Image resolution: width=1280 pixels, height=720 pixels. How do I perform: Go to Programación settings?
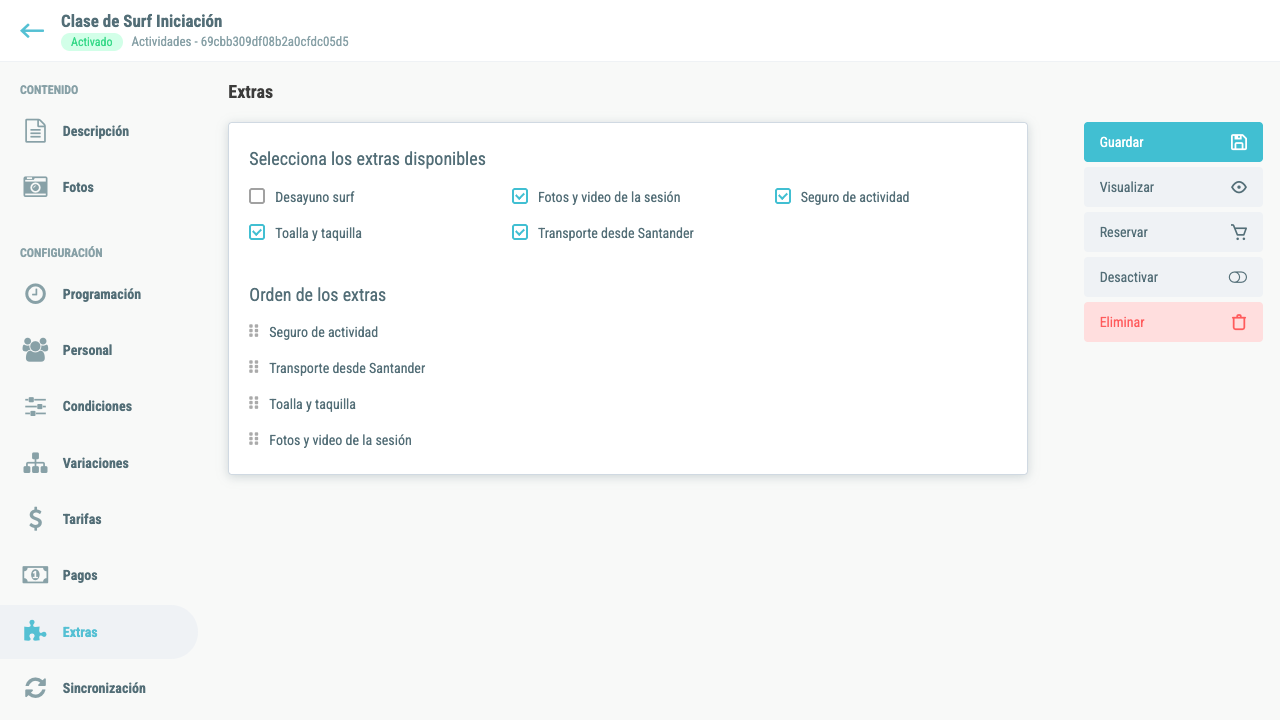coord(99,294)
